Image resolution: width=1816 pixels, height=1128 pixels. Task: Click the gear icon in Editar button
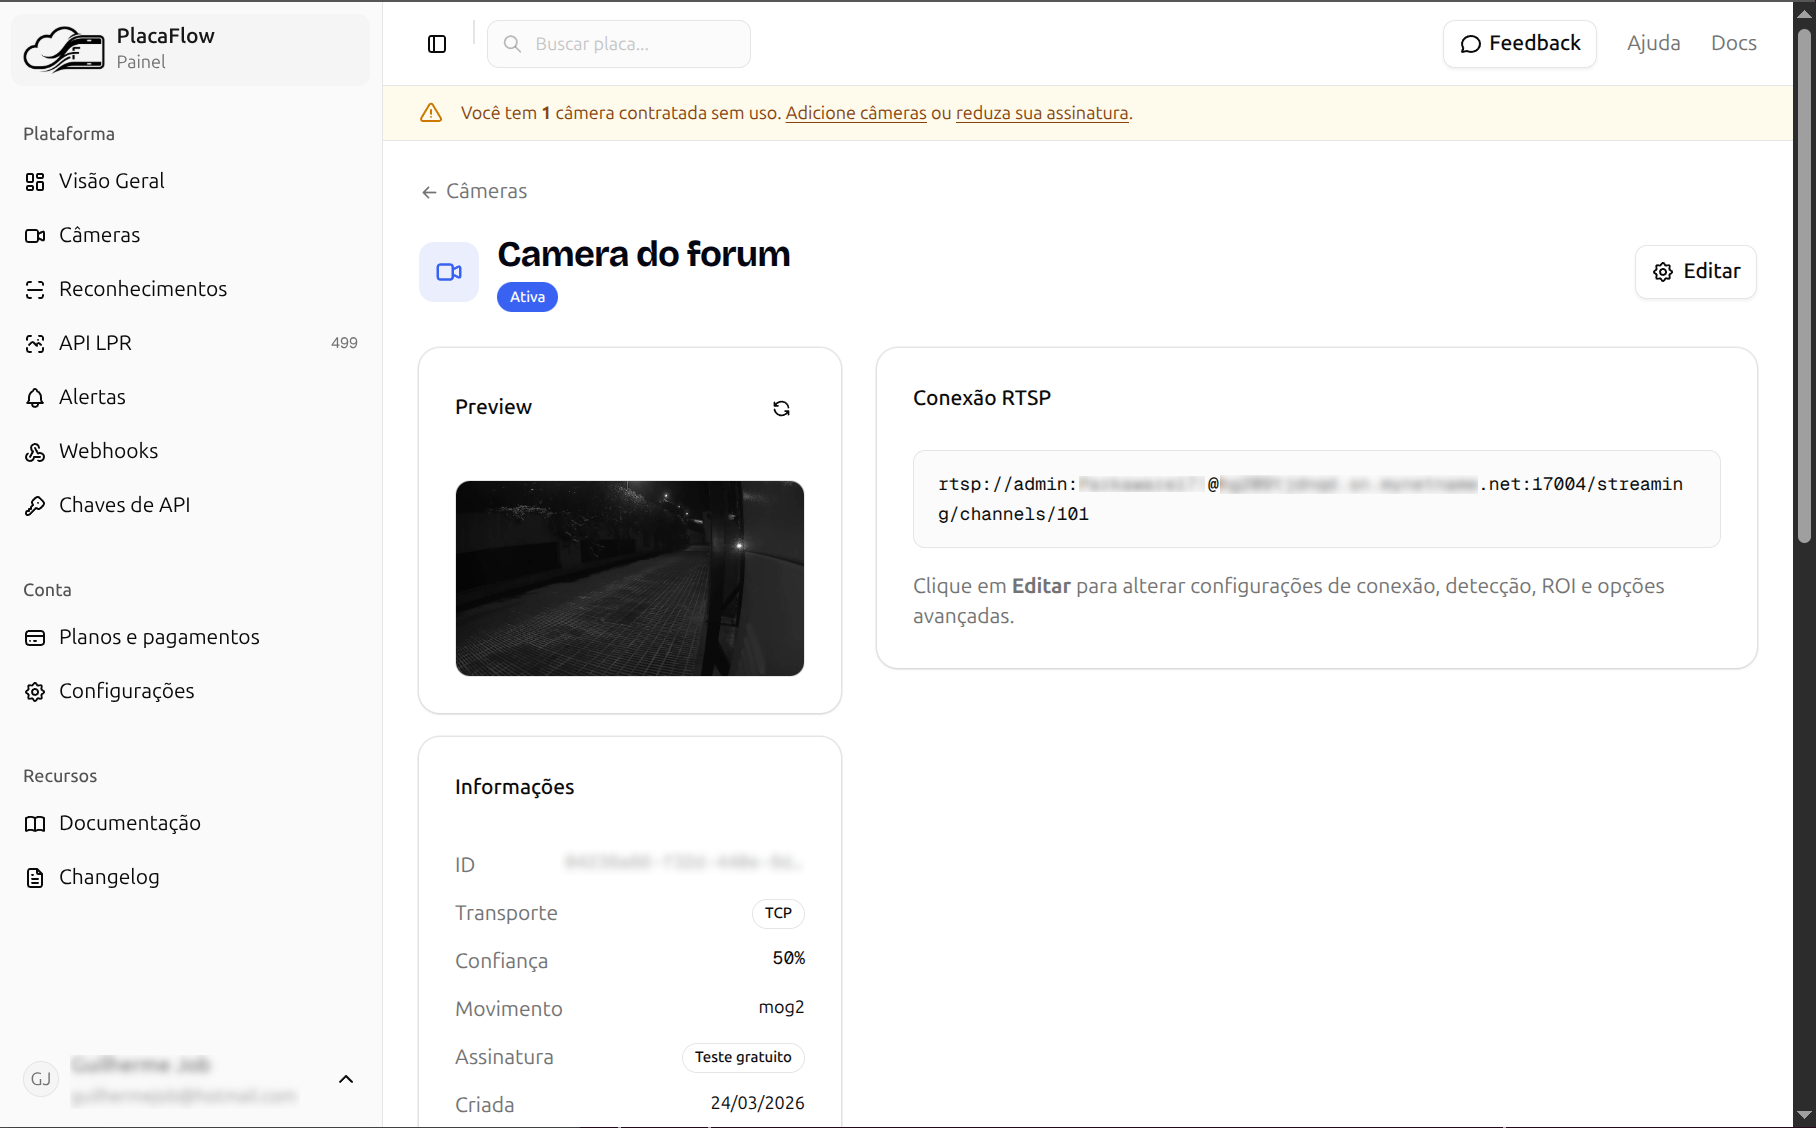(x=1662, y=272)
